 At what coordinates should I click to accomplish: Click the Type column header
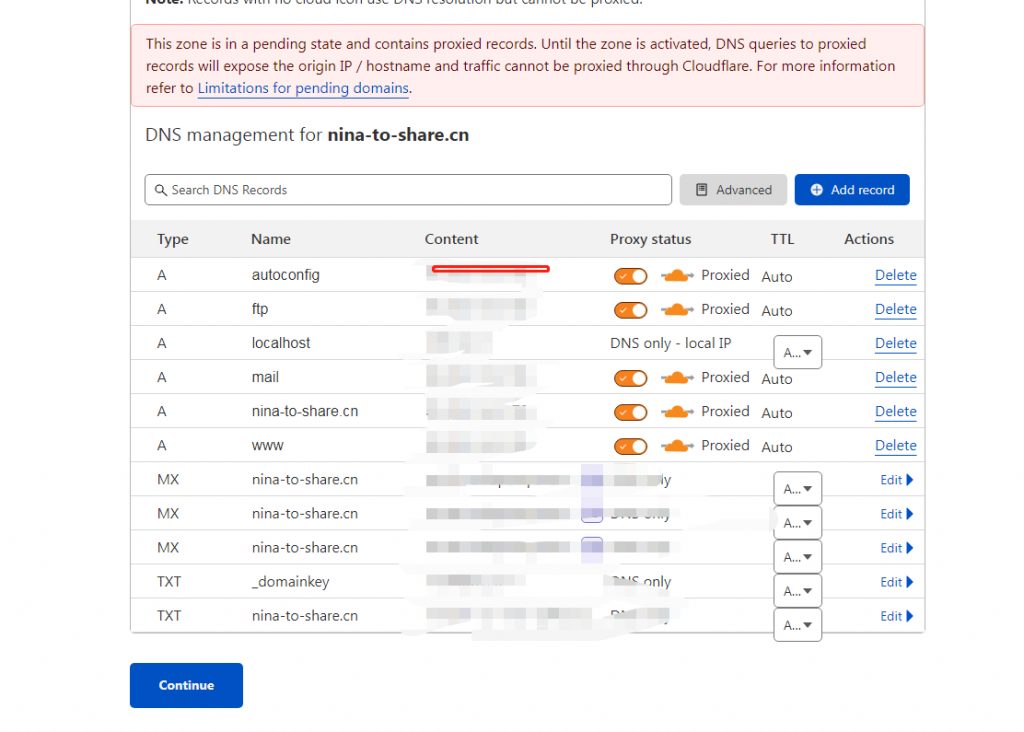(172, 239)
